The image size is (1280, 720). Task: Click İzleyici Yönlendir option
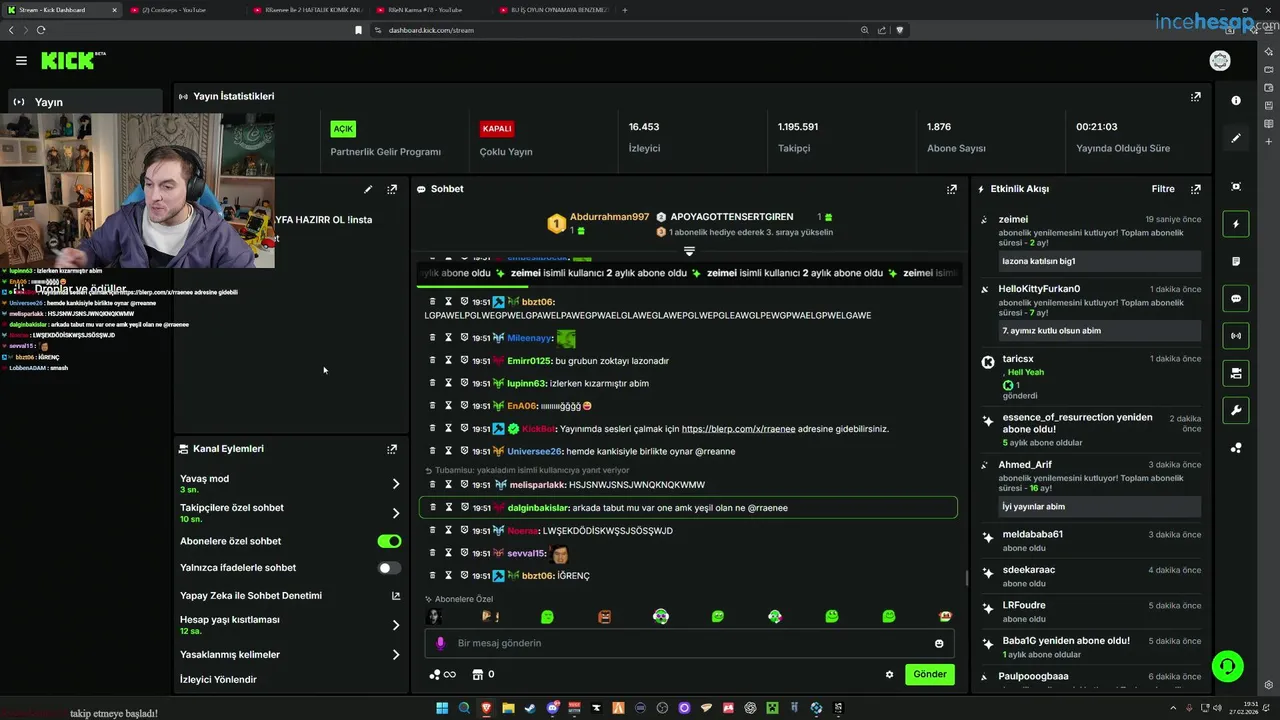[218, 680]
